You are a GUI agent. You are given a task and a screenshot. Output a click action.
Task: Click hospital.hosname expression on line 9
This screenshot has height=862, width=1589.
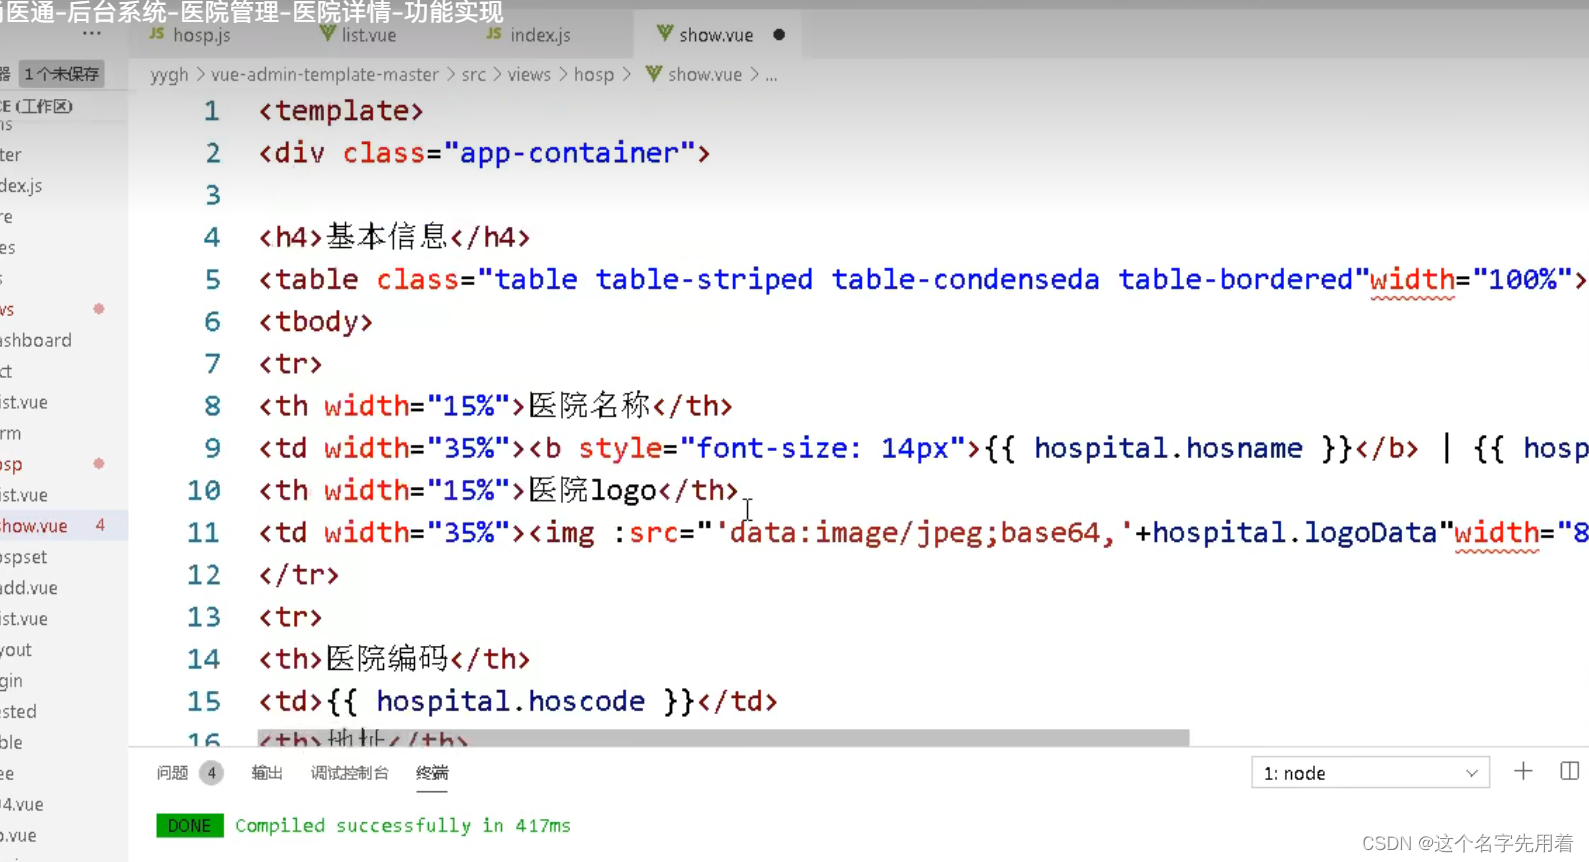pos(1168,448)
